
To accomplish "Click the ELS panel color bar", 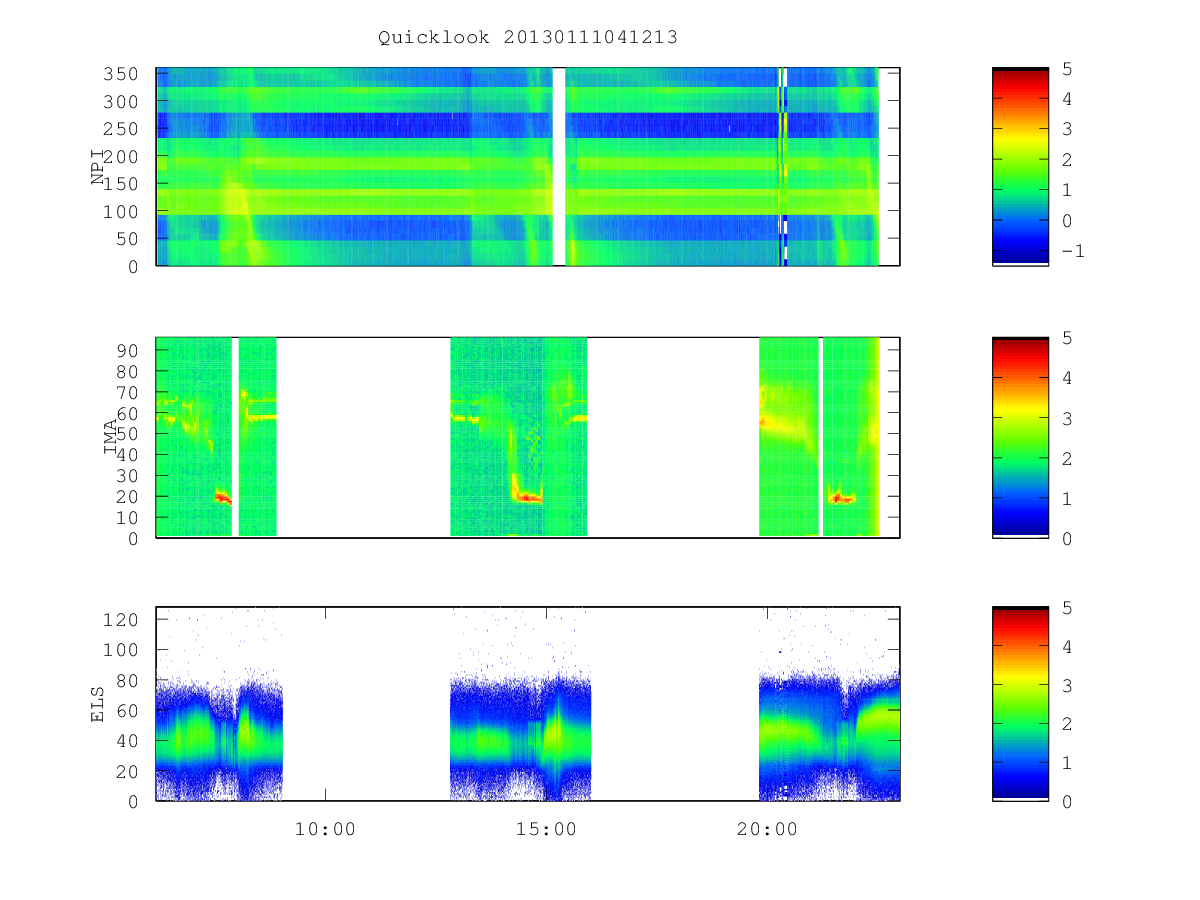I will (1020, 703).
